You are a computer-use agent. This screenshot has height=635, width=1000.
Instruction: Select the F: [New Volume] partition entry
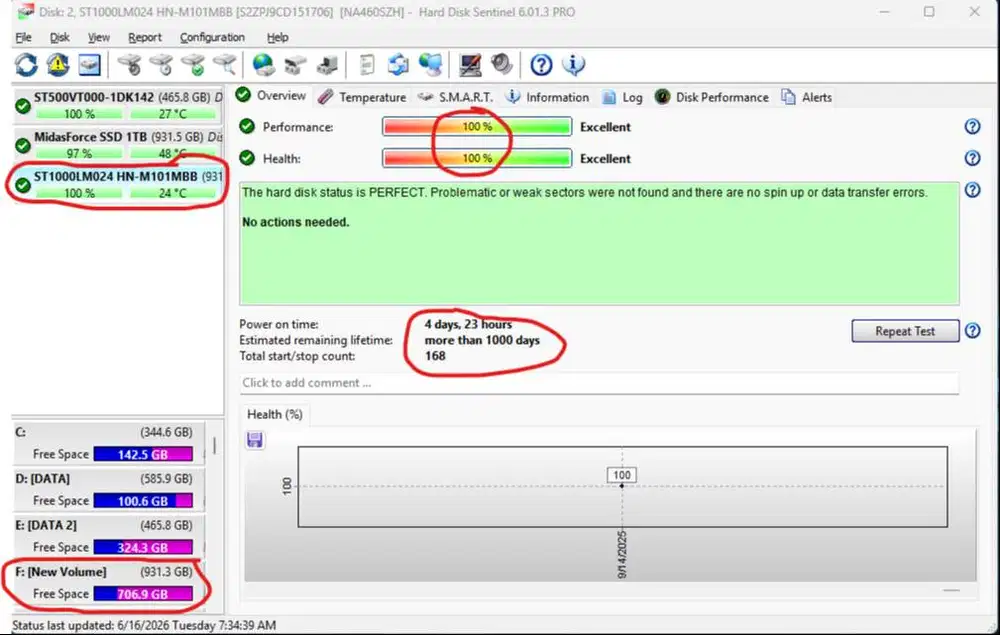click(x=108, y=583)
